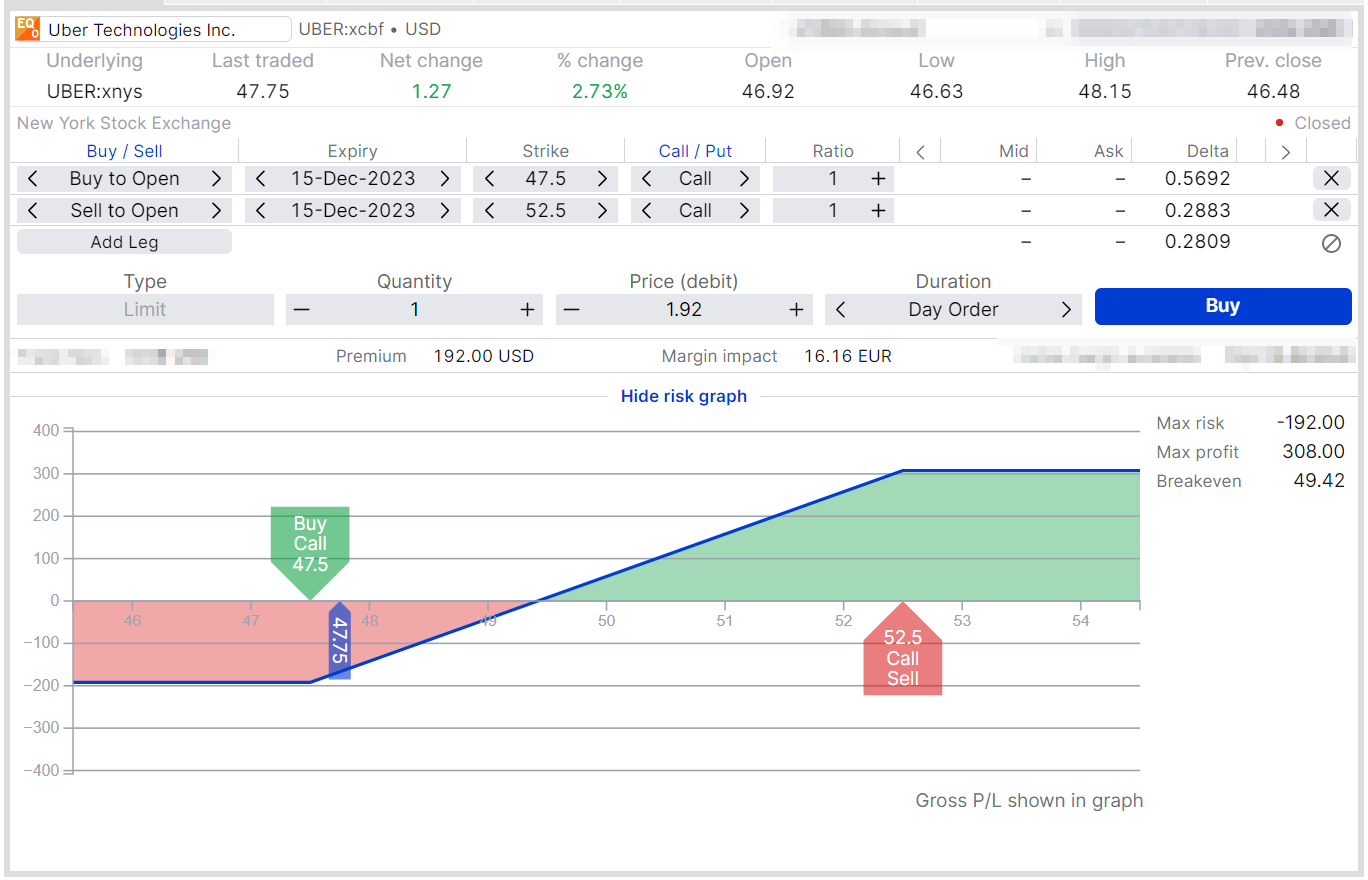Increase ratio on the Sell to Open leg
This screenshot has height=880, width=1368.
click(x=878, y=211)
